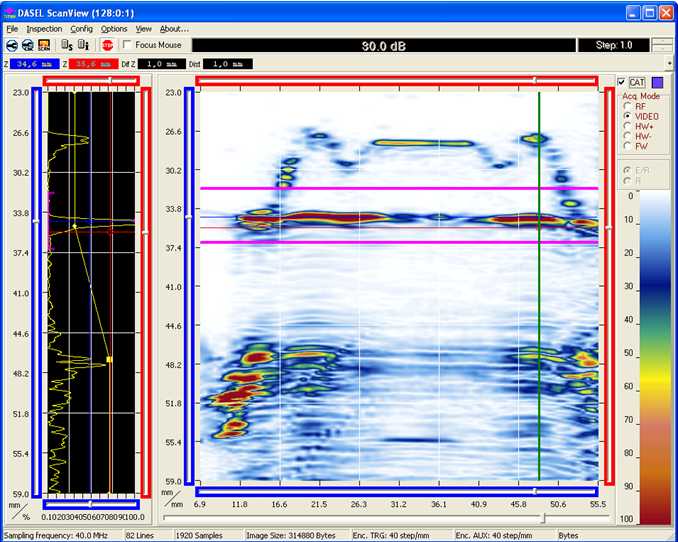Click the second scan icon in the toolbar
The height and width of the screenshot is (542, 678).
point(28,45)
